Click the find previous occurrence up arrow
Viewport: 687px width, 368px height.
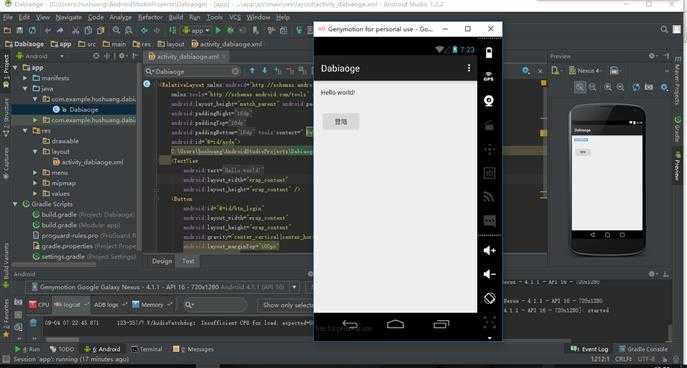(252, 71)
